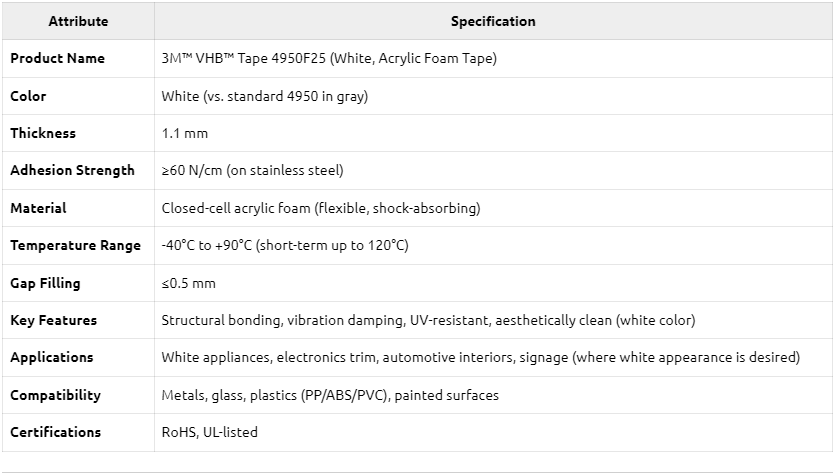
Task: Select the Key Features label
Action: (54, 320)
